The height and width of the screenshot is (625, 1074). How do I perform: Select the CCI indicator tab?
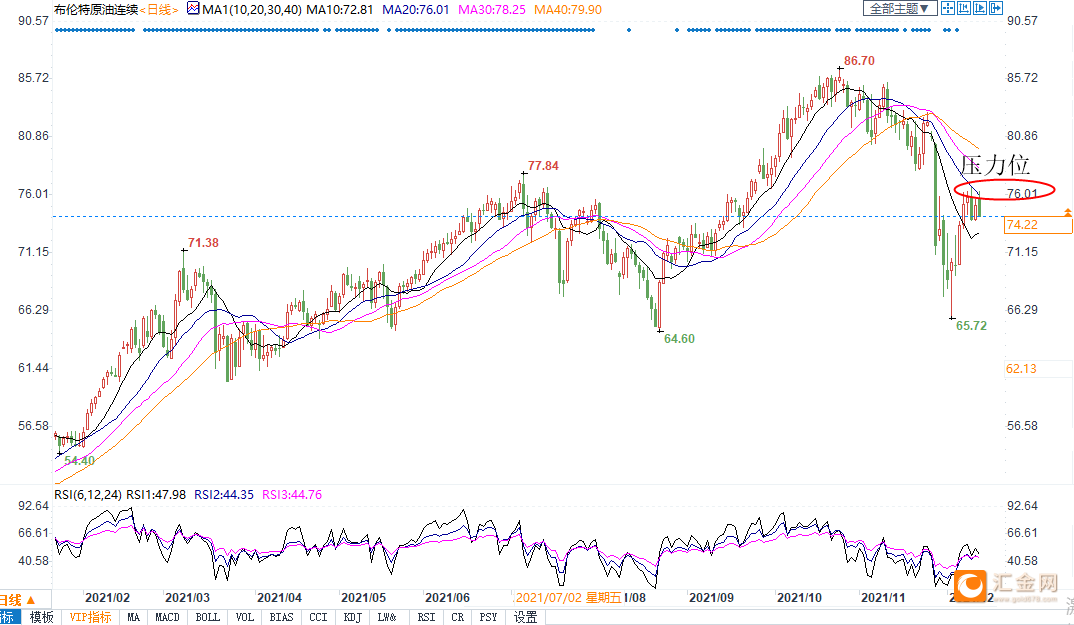coord(319,617)
